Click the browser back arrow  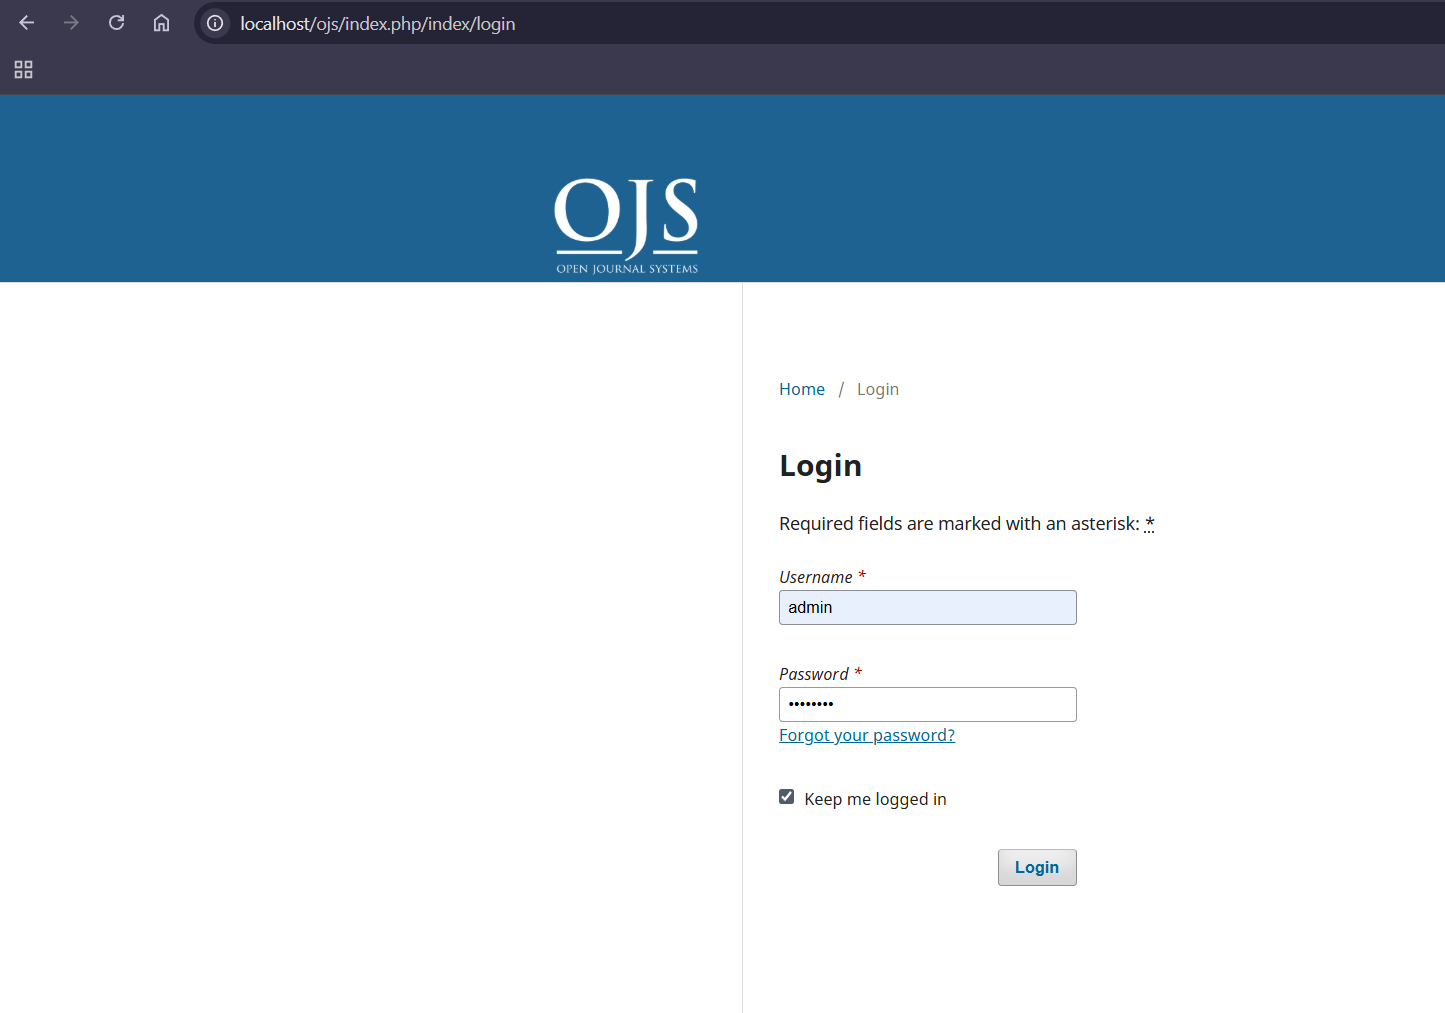pyautogui.click(x=27, y=23)
